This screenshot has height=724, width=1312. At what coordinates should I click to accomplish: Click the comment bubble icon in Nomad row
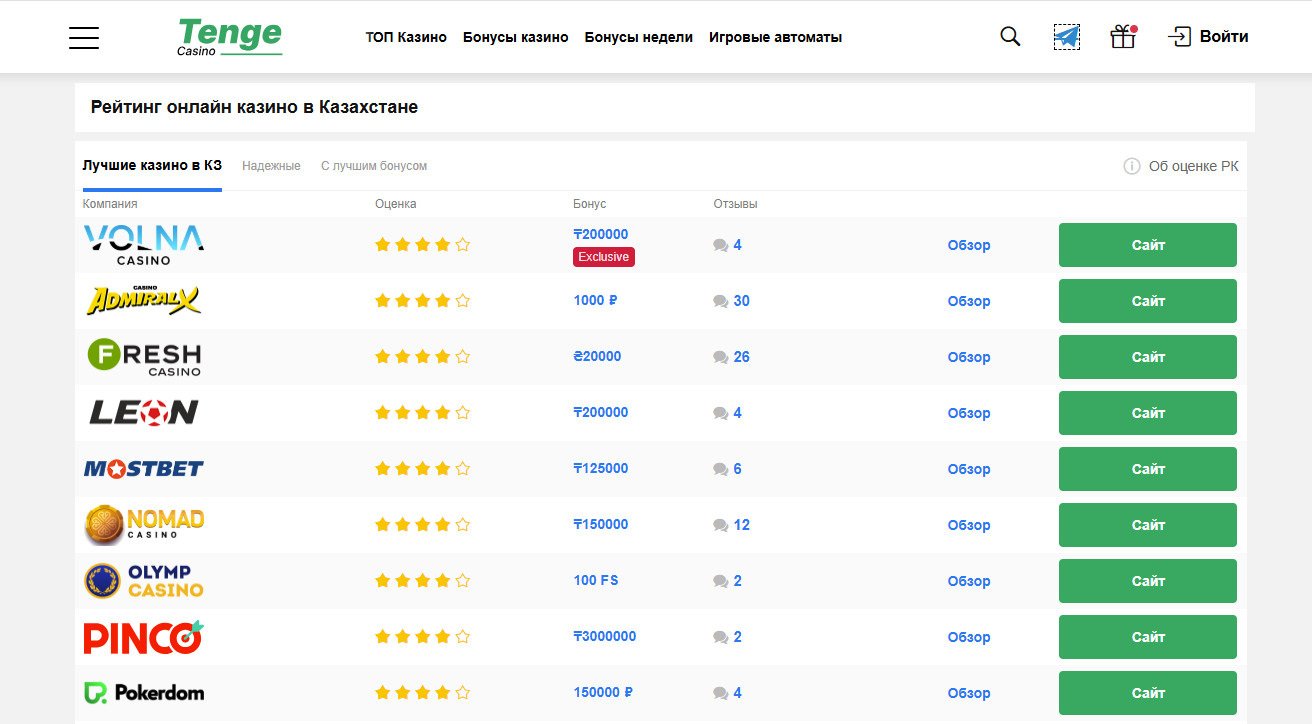(720, 525)
